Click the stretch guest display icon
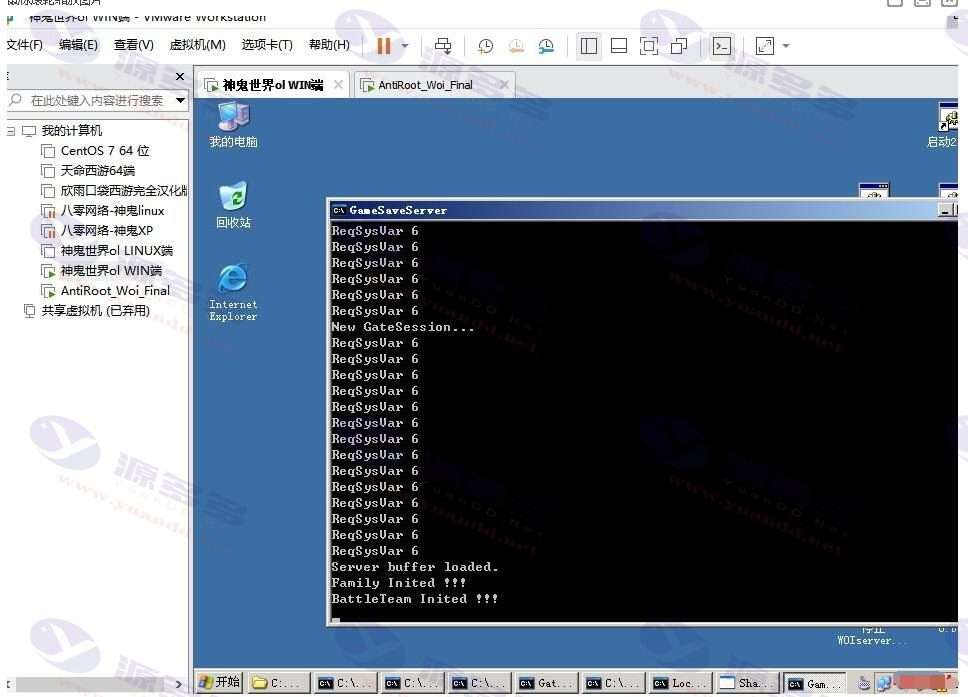Image resolution: width=968 pixels, height=697 pixels. (x=764, y=46)
